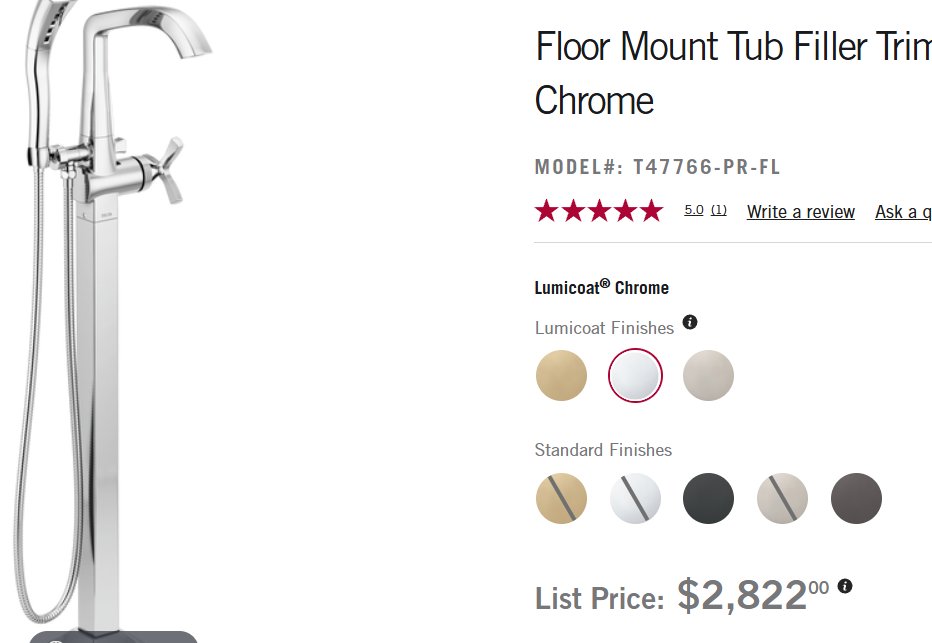Image resolution: width=932 pixels, height=643 pixels.
Task: Click the five red rating stars
Action: pyautogui.click(x=598, y=211)
